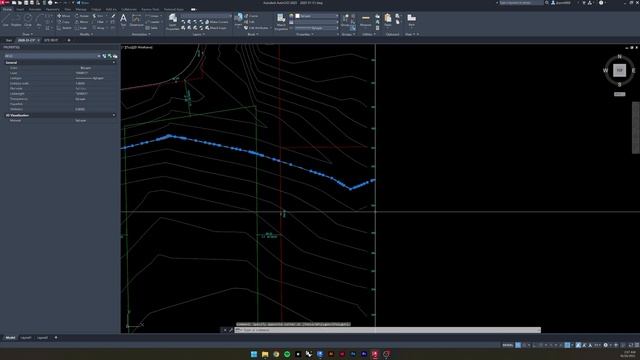This screenshot has width=640, height=360.
Task: Expand the Block panel dropdown
Action: point(252,34)
